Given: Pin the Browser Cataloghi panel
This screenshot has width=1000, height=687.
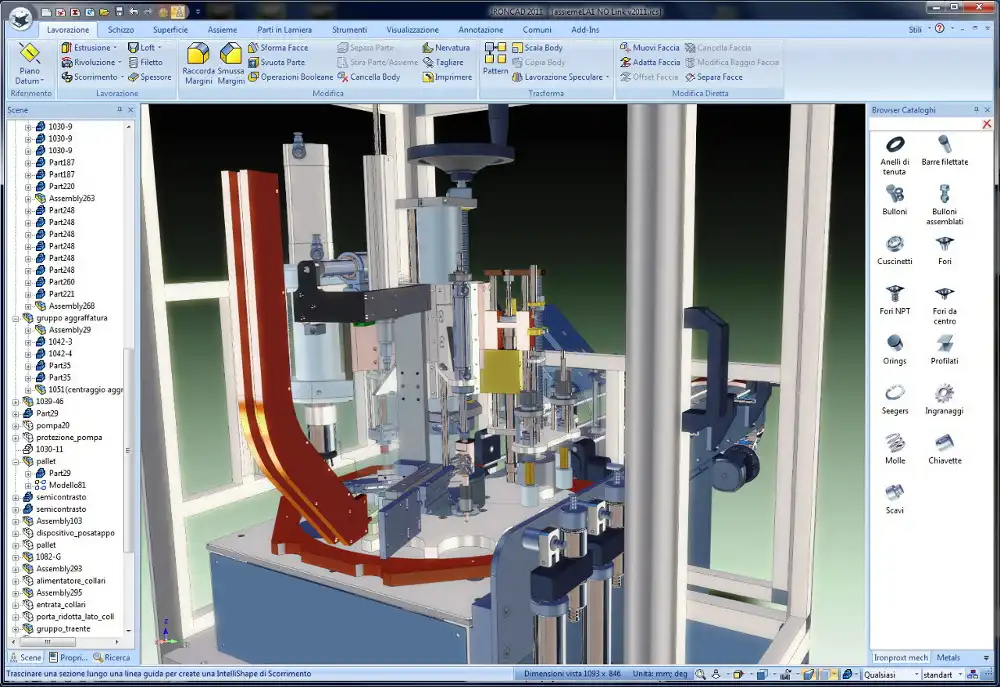Looking at the screenshot, I should [x=975, y=109].
